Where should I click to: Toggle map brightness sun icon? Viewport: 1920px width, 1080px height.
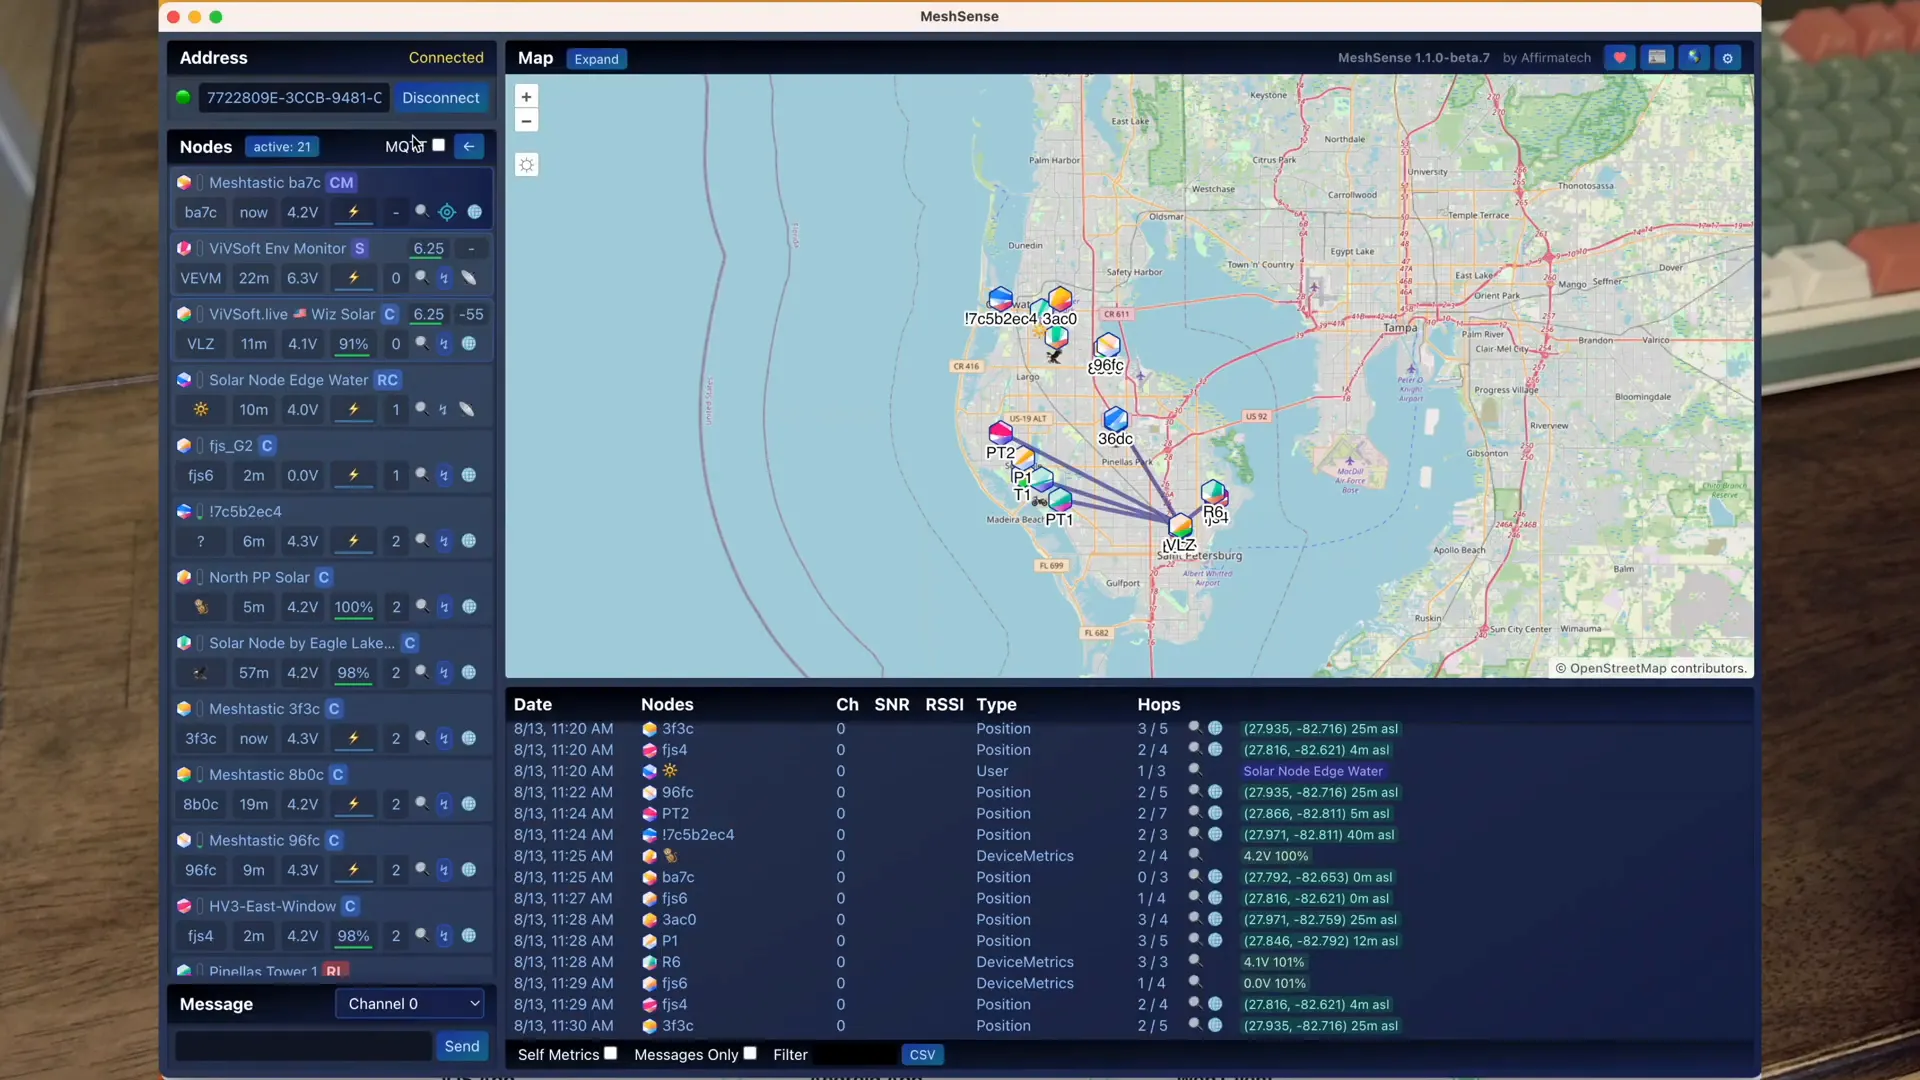526,165
